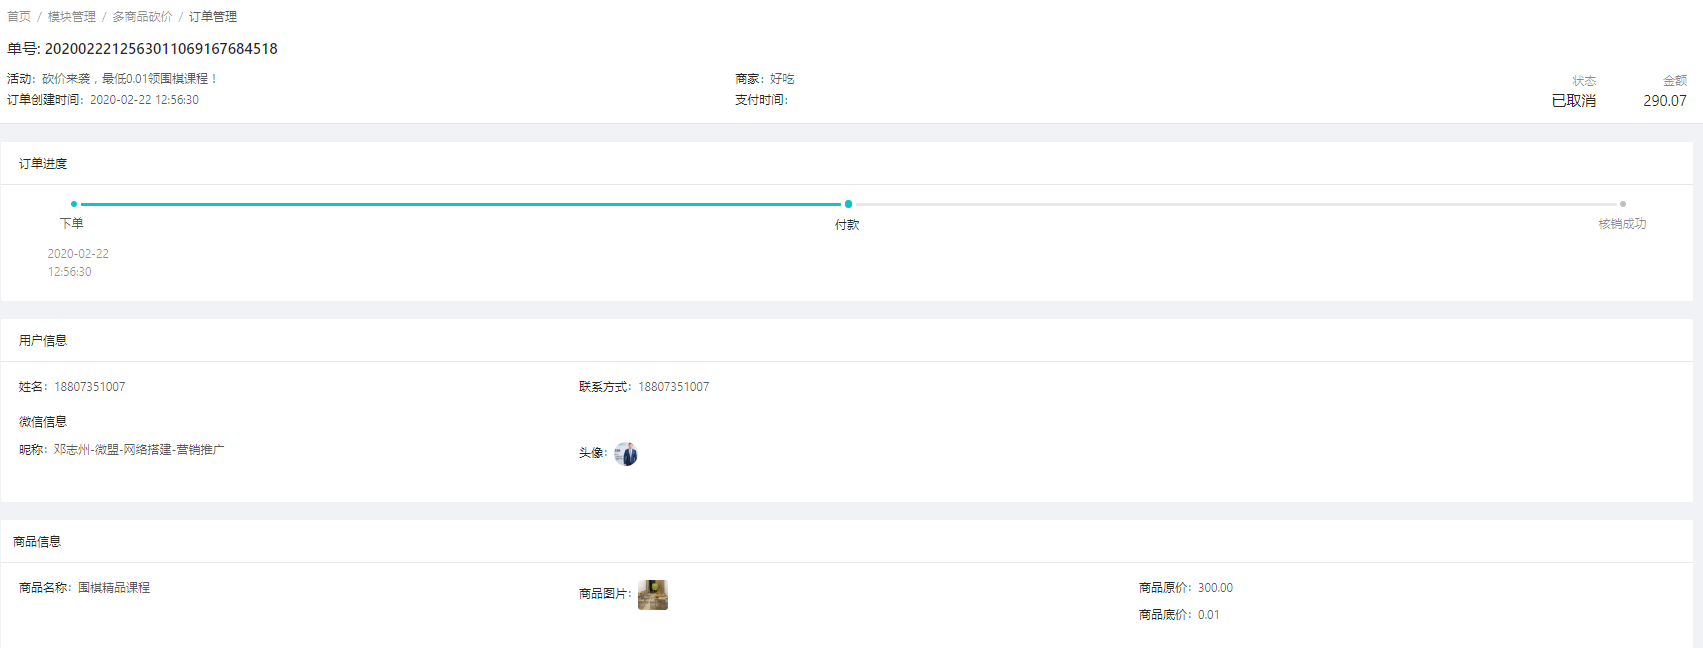Click the order number text

tap(160, 49)
